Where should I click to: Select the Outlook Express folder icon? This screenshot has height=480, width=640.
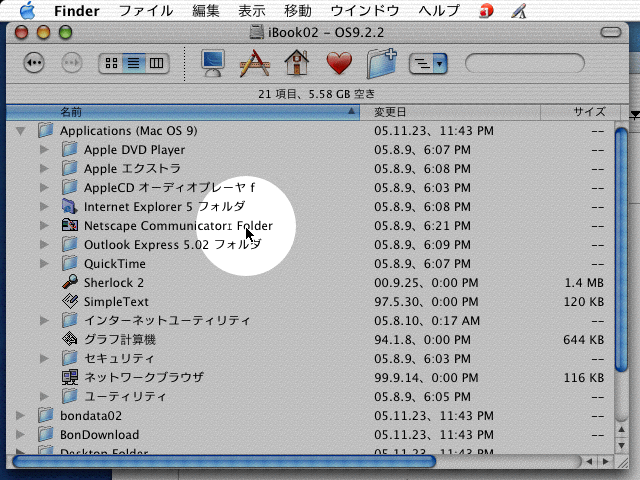tap(70, 244)
